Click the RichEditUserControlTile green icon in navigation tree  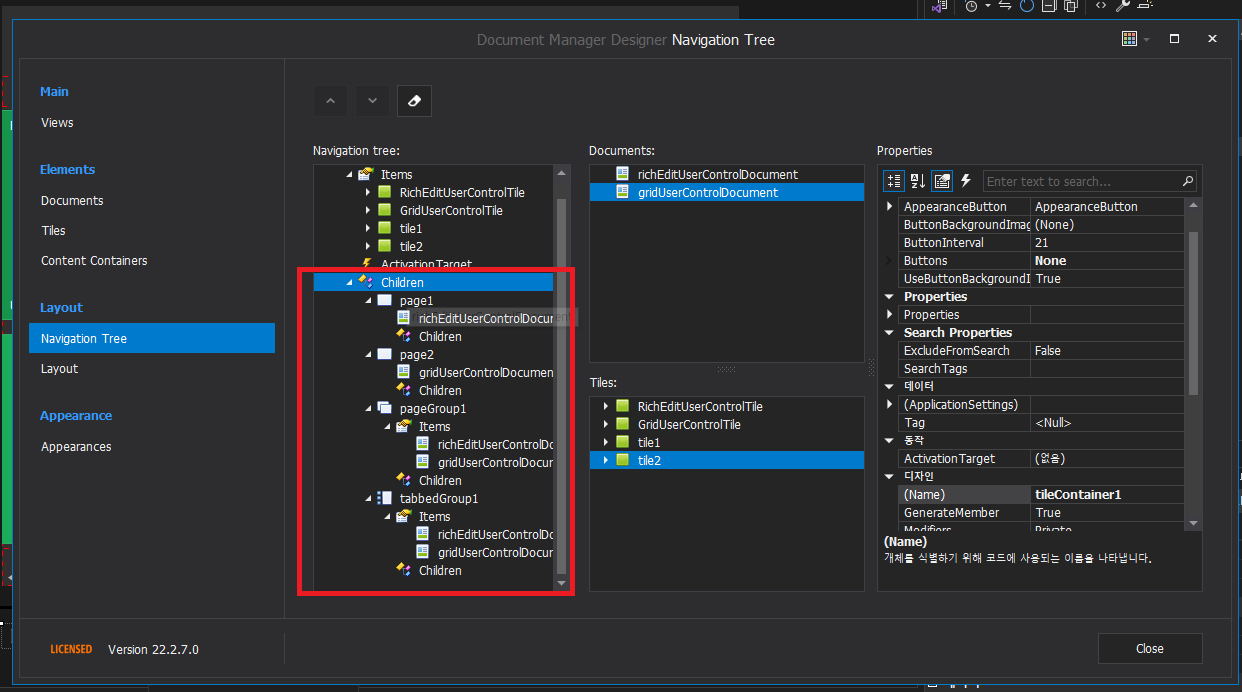pos(384,192)
